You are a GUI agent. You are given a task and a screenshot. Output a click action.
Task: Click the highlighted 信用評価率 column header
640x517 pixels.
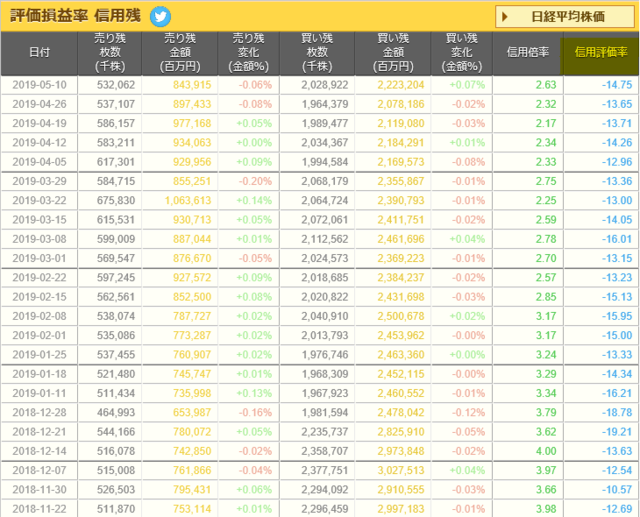coord(598,51)
